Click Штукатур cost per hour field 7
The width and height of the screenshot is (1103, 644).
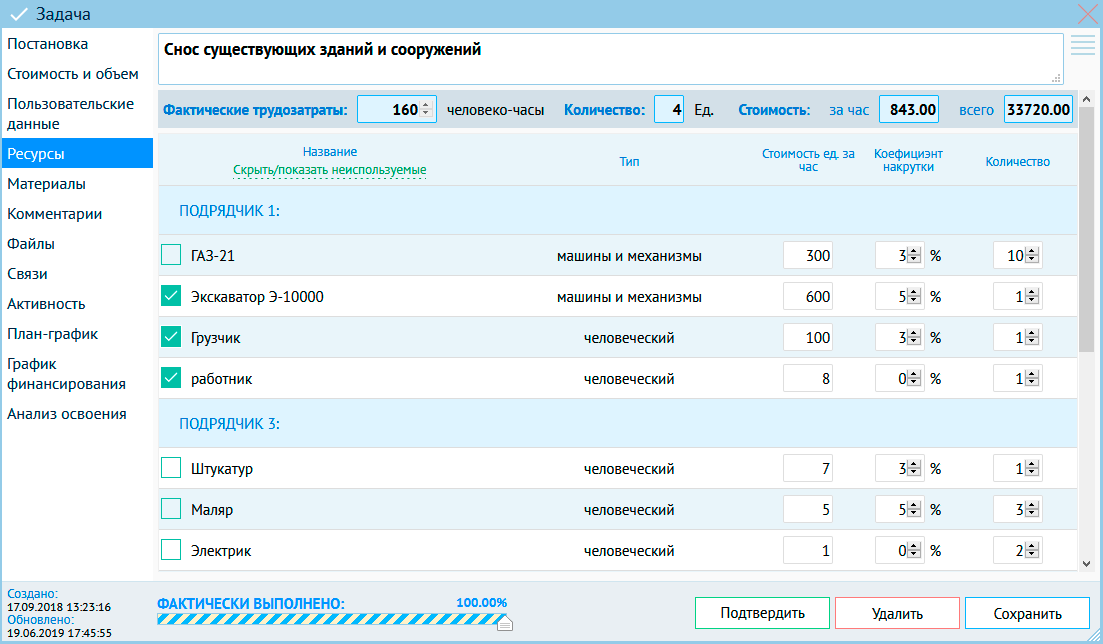click(x=808, y=469)
